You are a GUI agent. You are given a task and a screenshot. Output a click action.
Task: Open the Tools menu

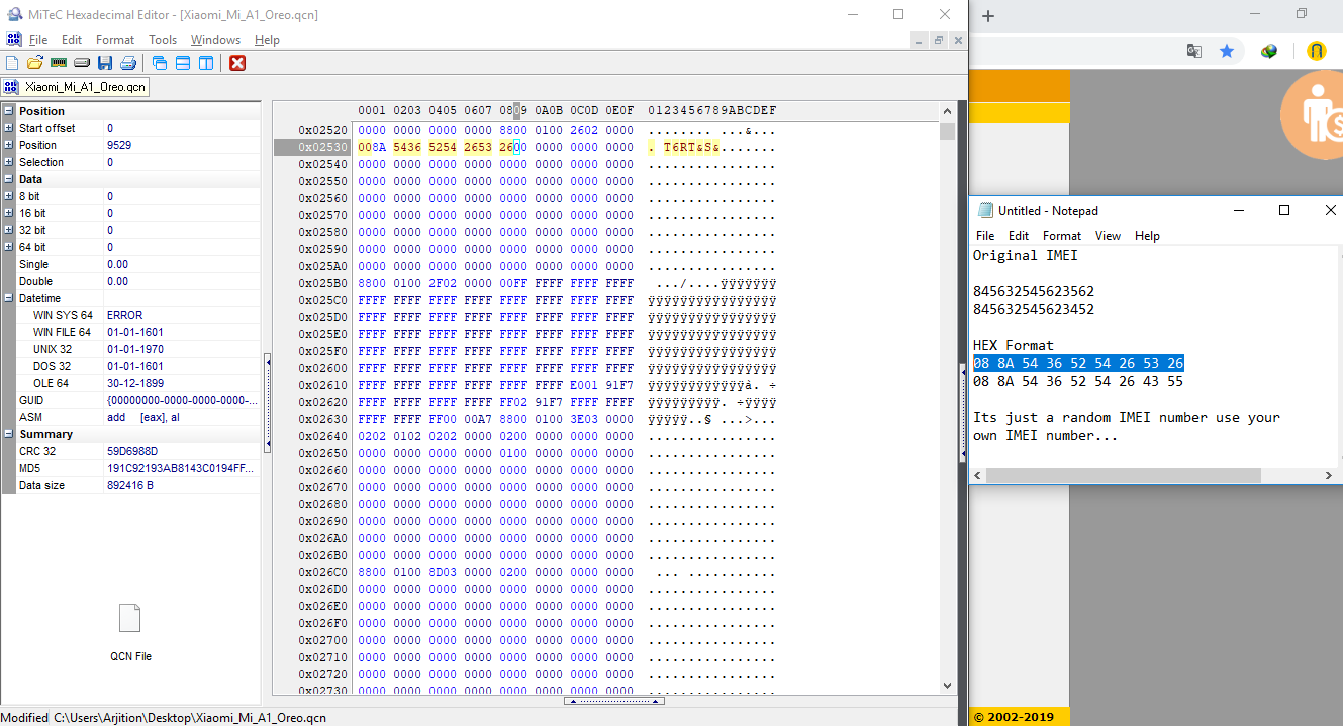[x=163, y=40]
